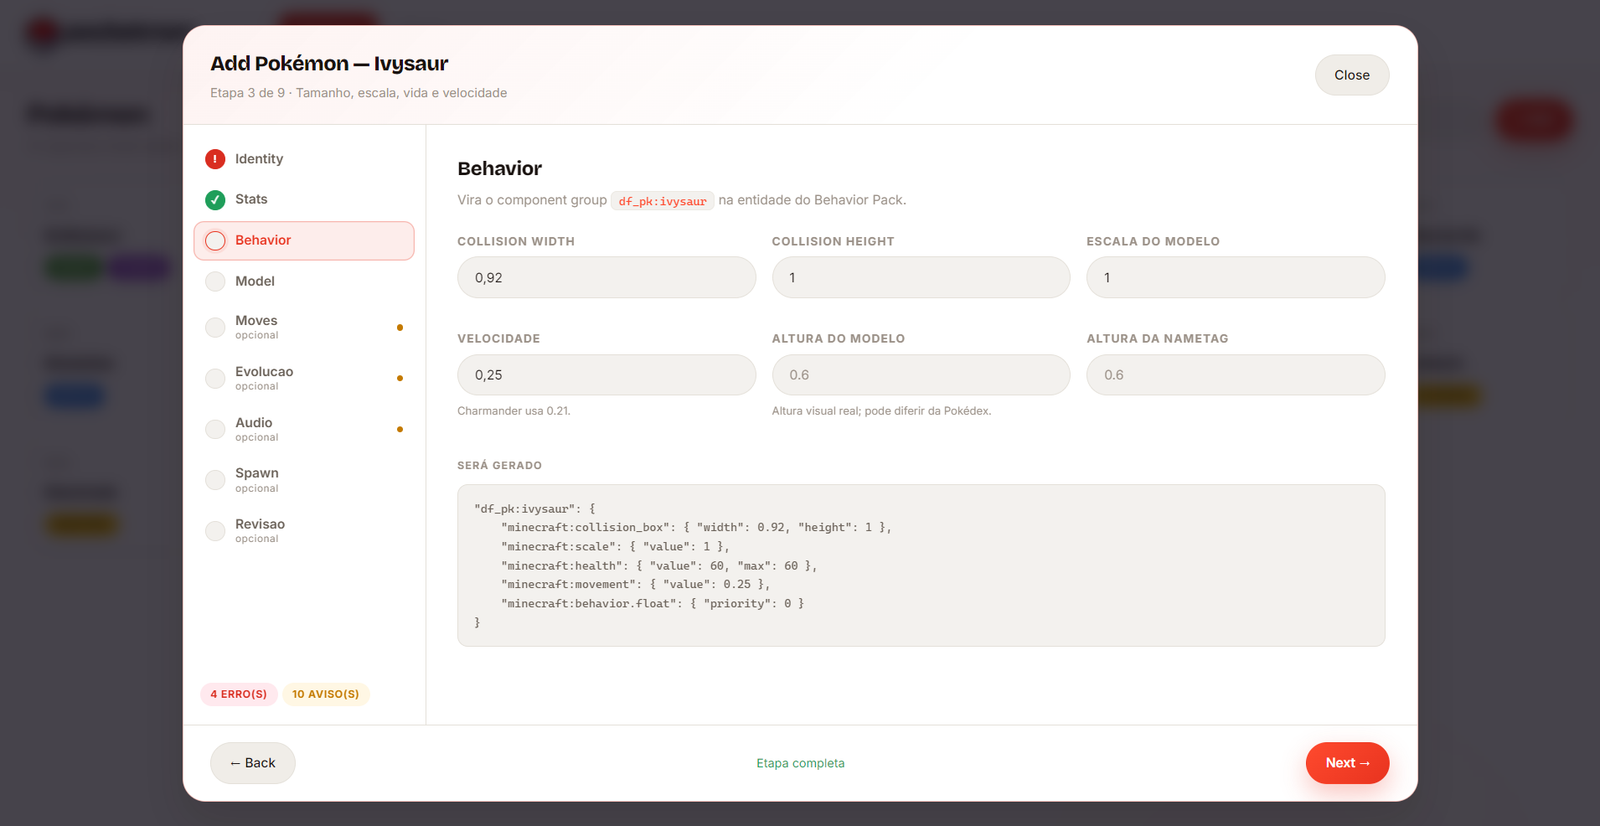
Task: Click the red df_pk:ivysaur code chip
Action: (662, 201)
